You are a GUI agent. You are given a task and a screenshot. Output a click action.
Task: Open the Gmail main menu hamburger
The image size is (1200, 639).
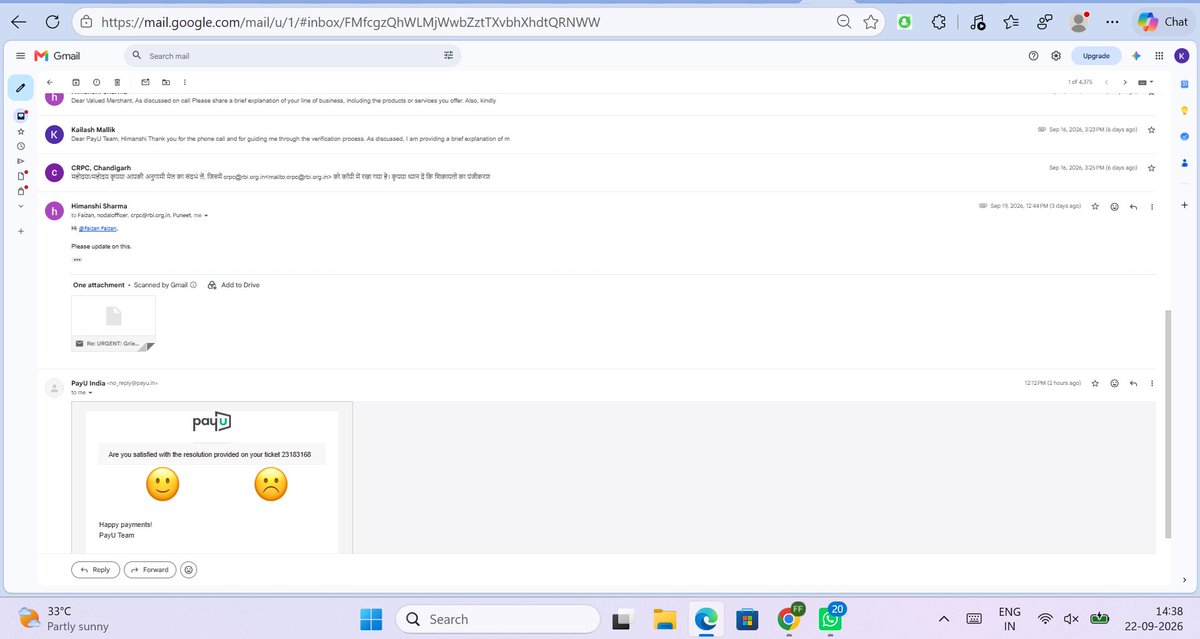[x=20, y=56]
